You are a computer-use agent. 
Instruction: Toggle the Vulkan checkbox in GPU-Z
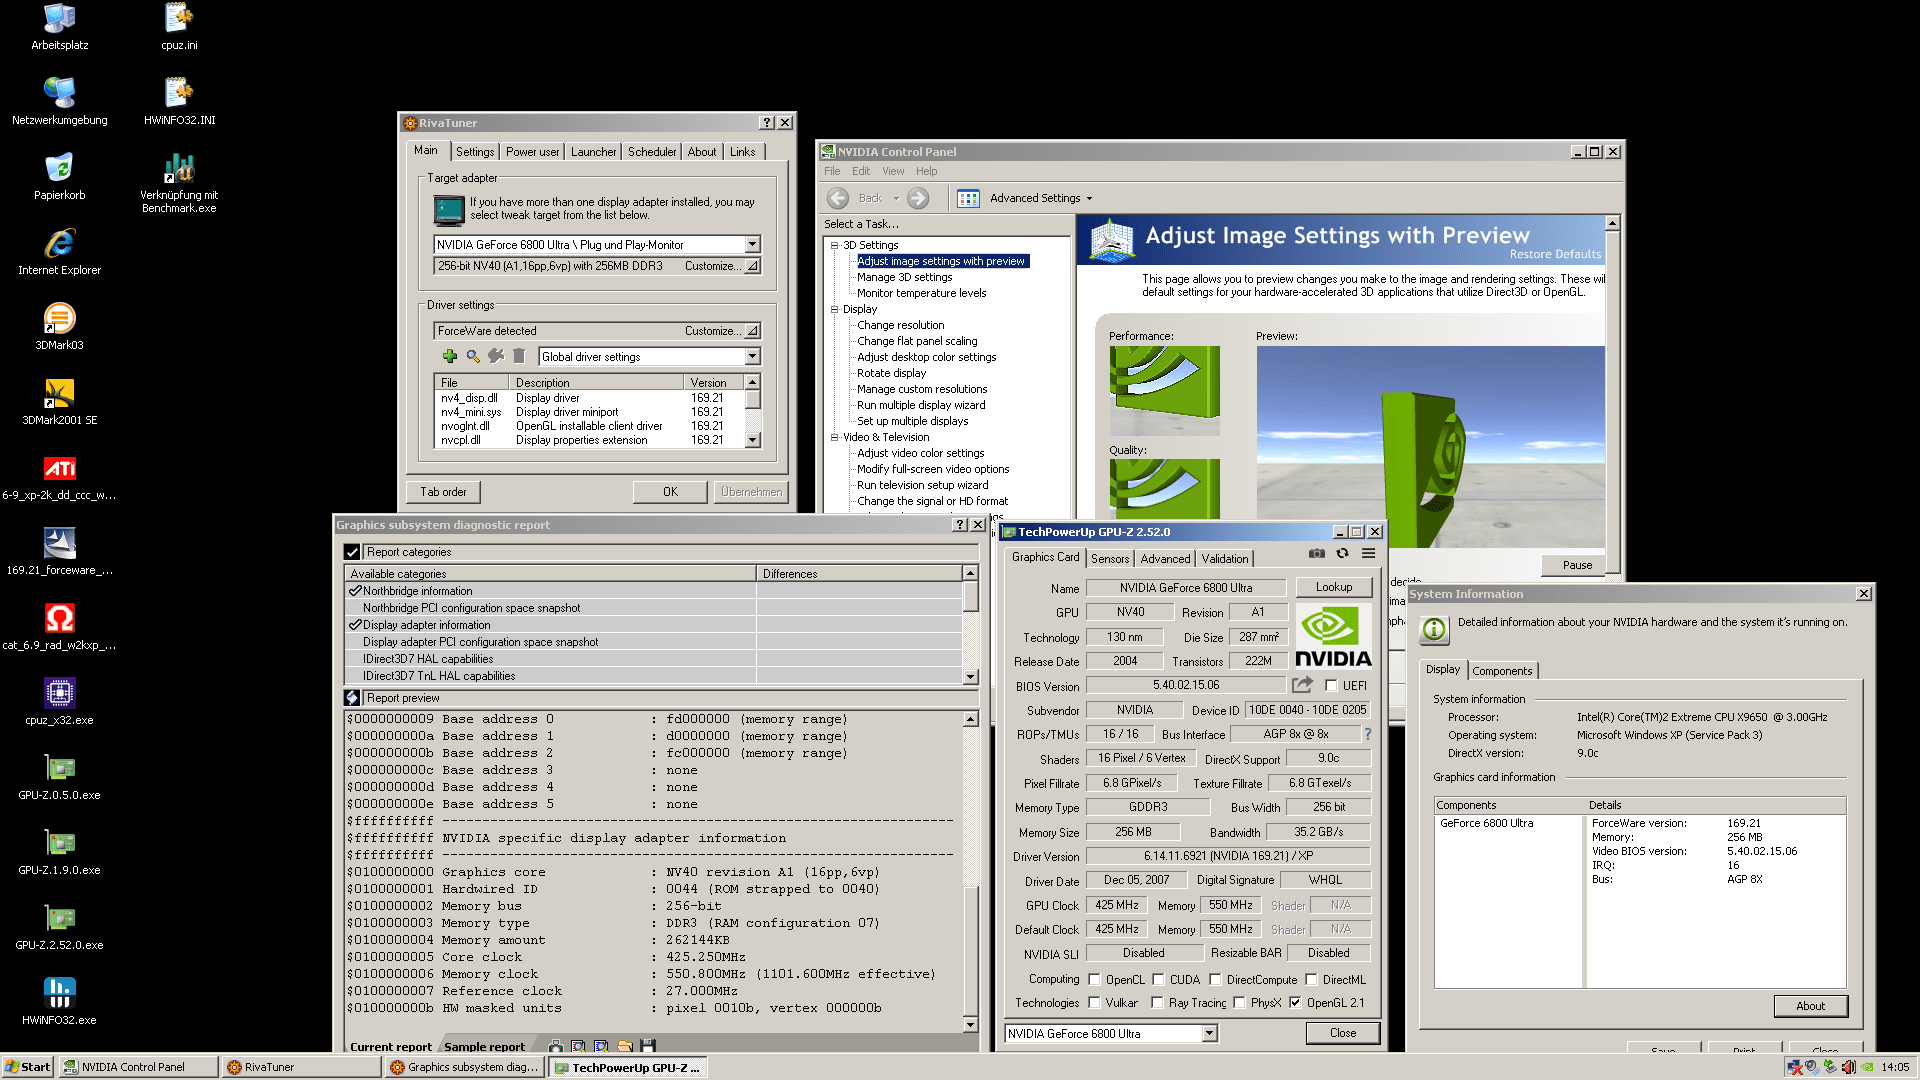click(x=1094, y=1002)
